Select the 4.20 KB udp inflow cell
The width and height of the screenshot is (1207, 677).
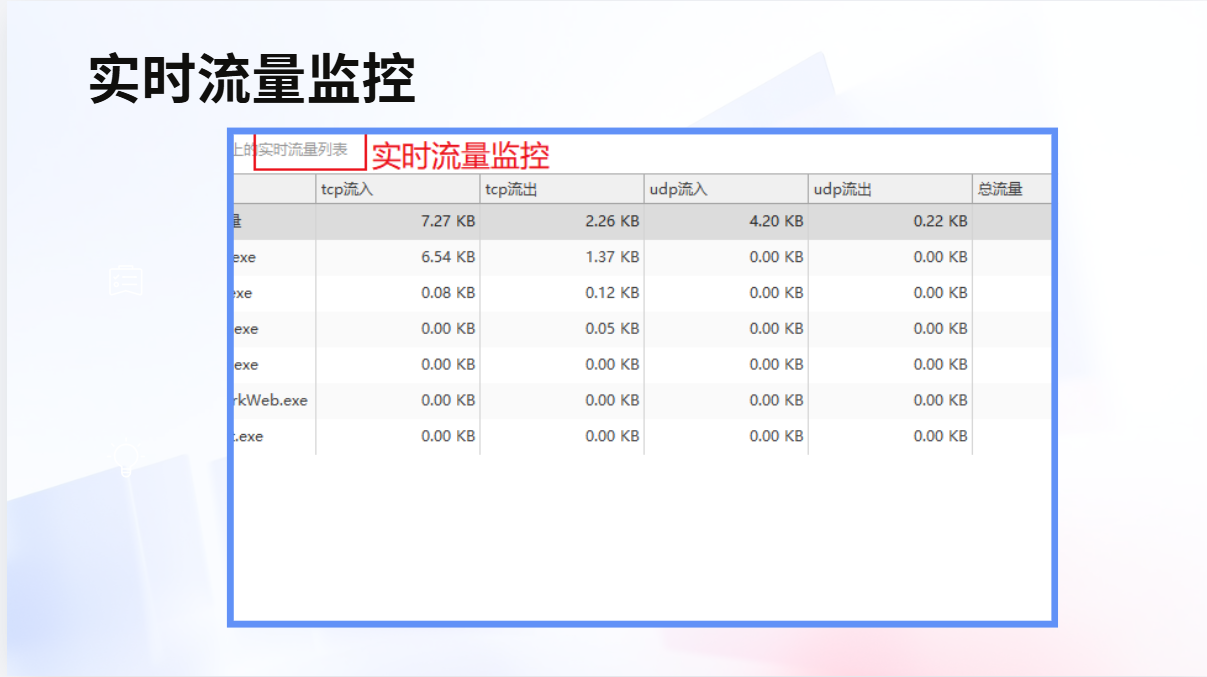[776, 221]
